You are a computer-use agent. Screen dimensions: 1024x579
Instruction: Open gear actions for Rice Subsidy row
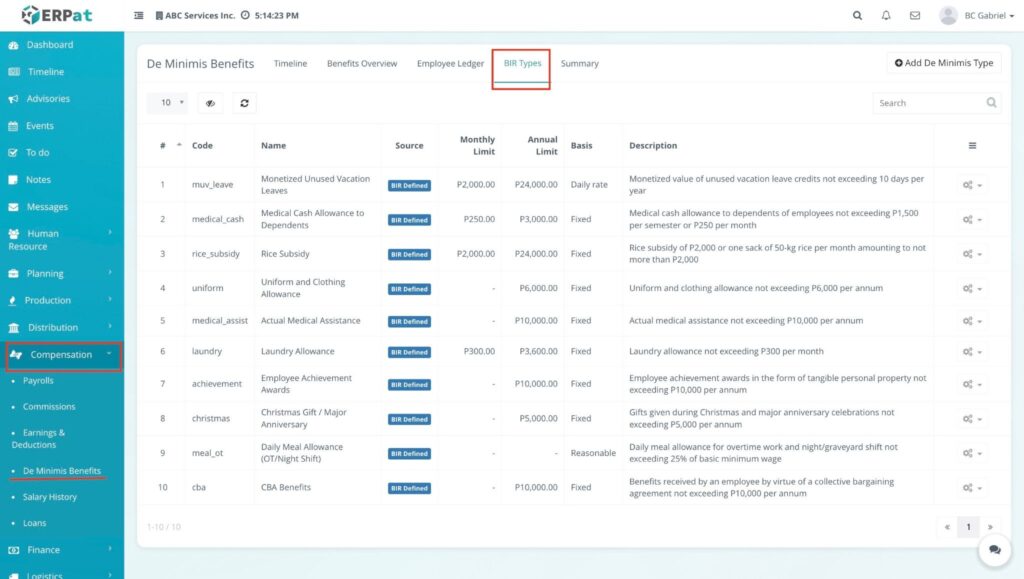971,254
